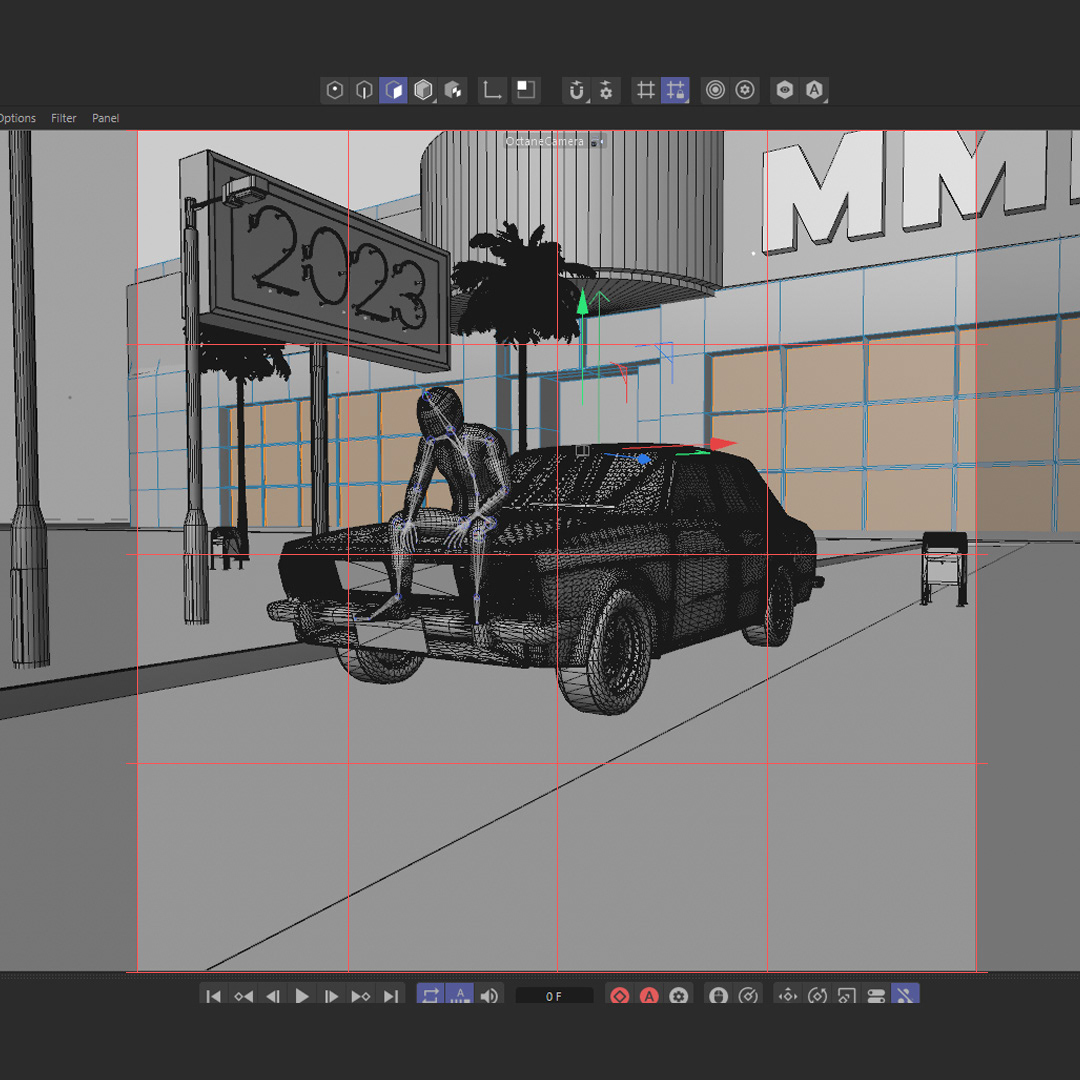The width and height of the screenshot is (1080, 1080).
Task: Toggle scale keyframe recording icon
Action: click(847, 996)
